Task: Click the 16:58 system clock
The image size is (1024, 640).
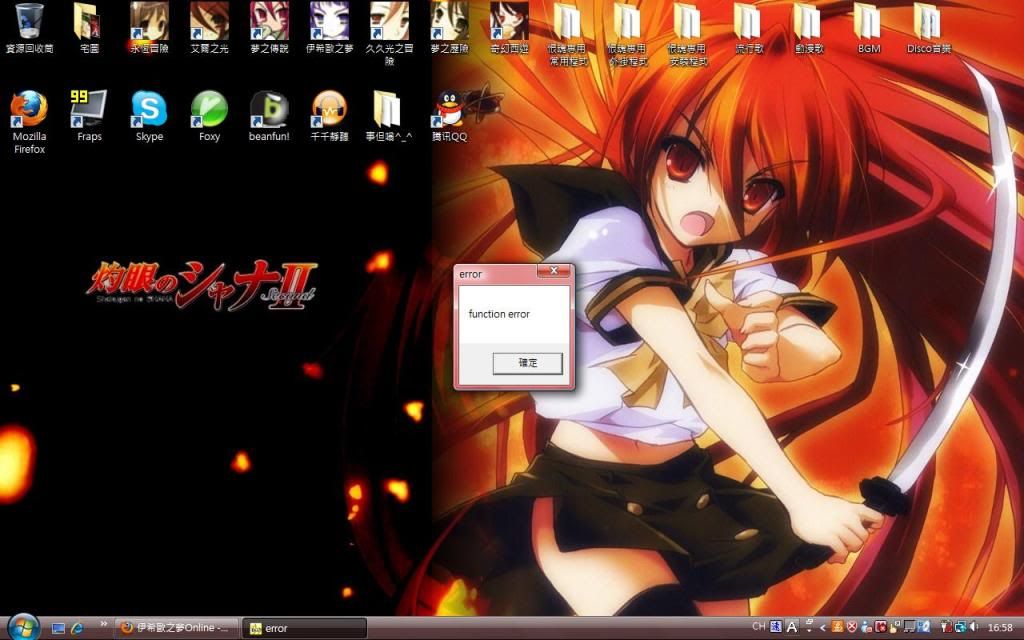Action: pos(1000,627)
